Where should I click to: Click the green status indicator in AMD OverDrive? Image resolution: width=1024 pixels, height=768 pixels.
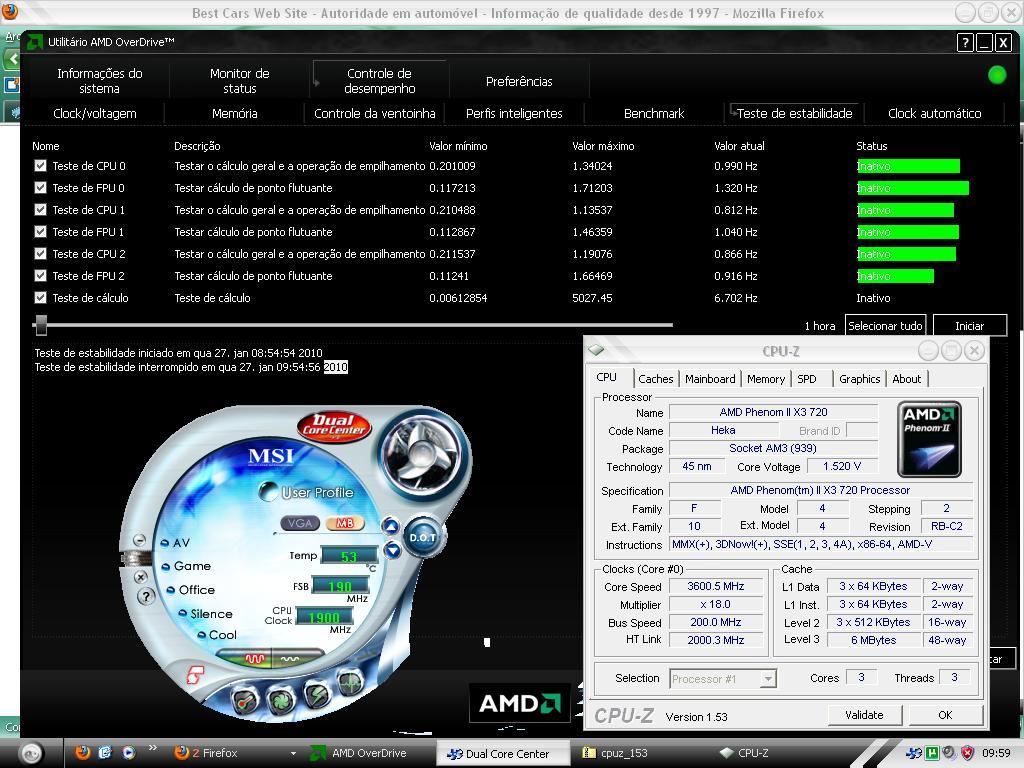pyautogui.click(x=997, y=75)
